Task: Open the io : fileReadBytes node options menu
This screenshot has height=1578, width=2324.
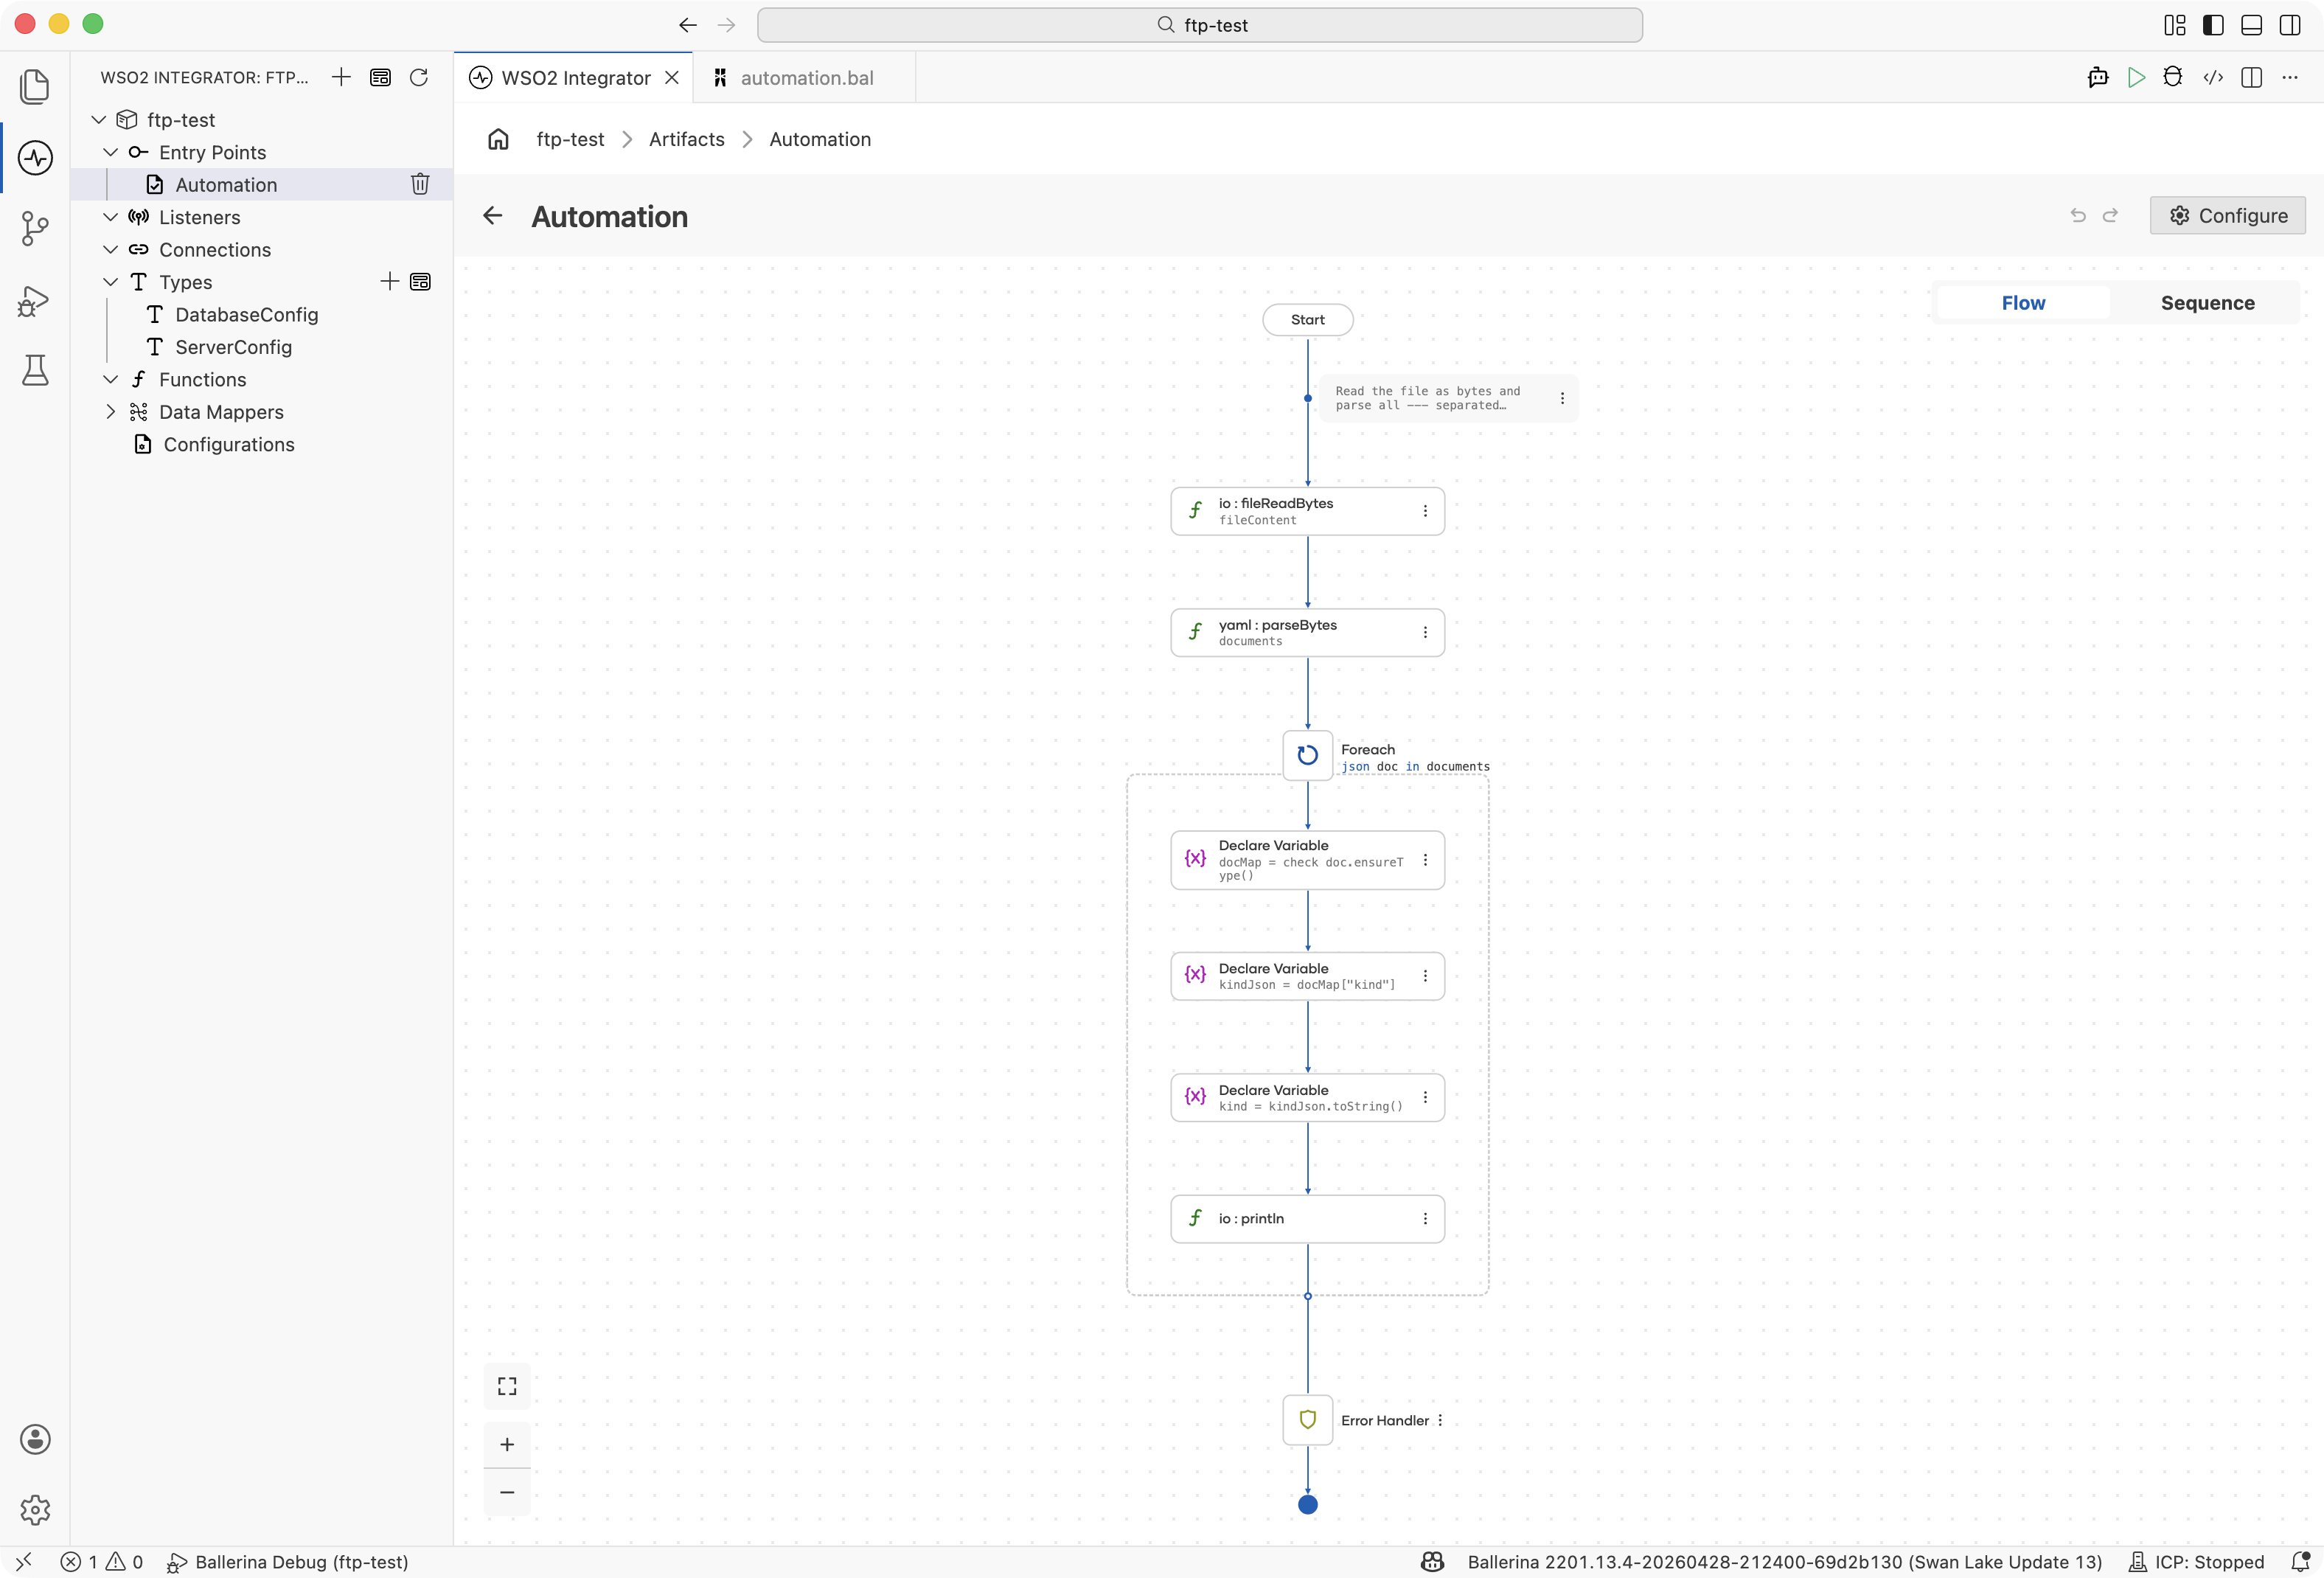Action: coord(1425,511)
